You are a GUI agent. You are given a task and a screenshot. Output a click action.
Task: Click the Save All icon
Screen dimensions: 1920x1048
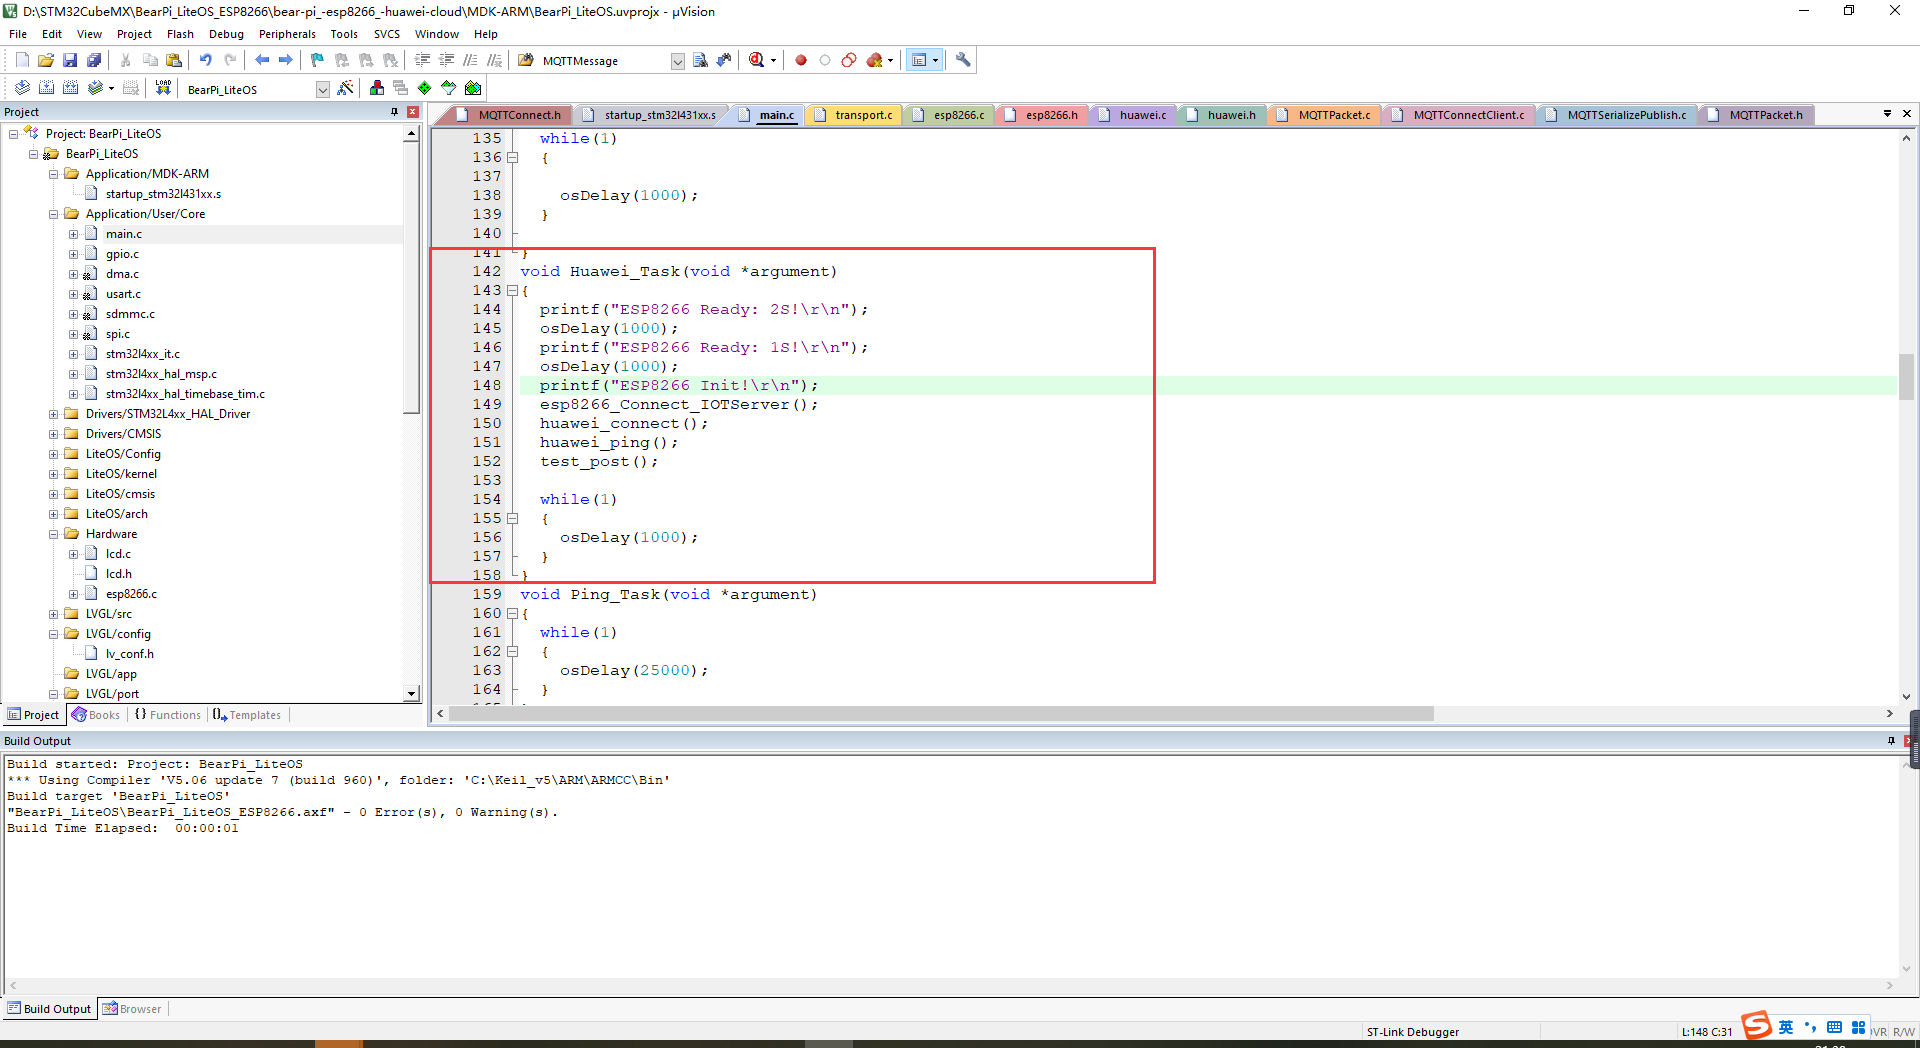click(94, 60)
